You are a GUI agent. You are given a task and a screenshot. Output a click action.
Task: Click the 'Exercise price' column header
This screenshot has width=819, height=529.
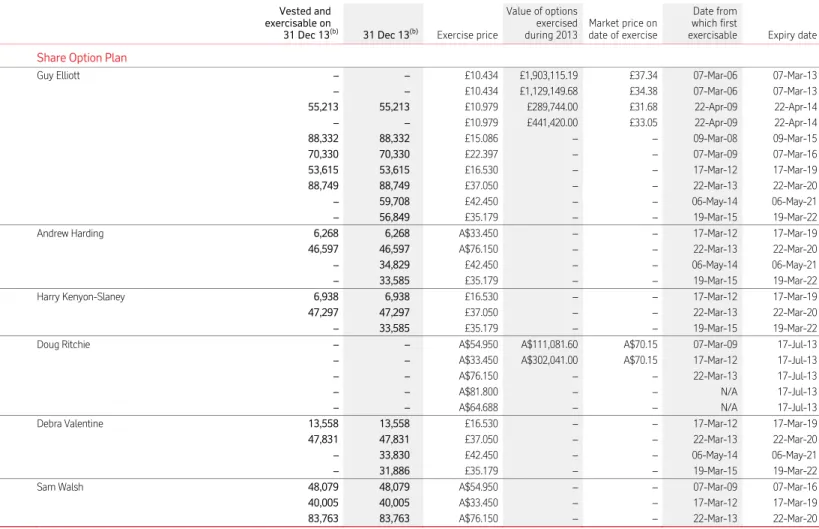pyautogui.click(x=467, y=35)
